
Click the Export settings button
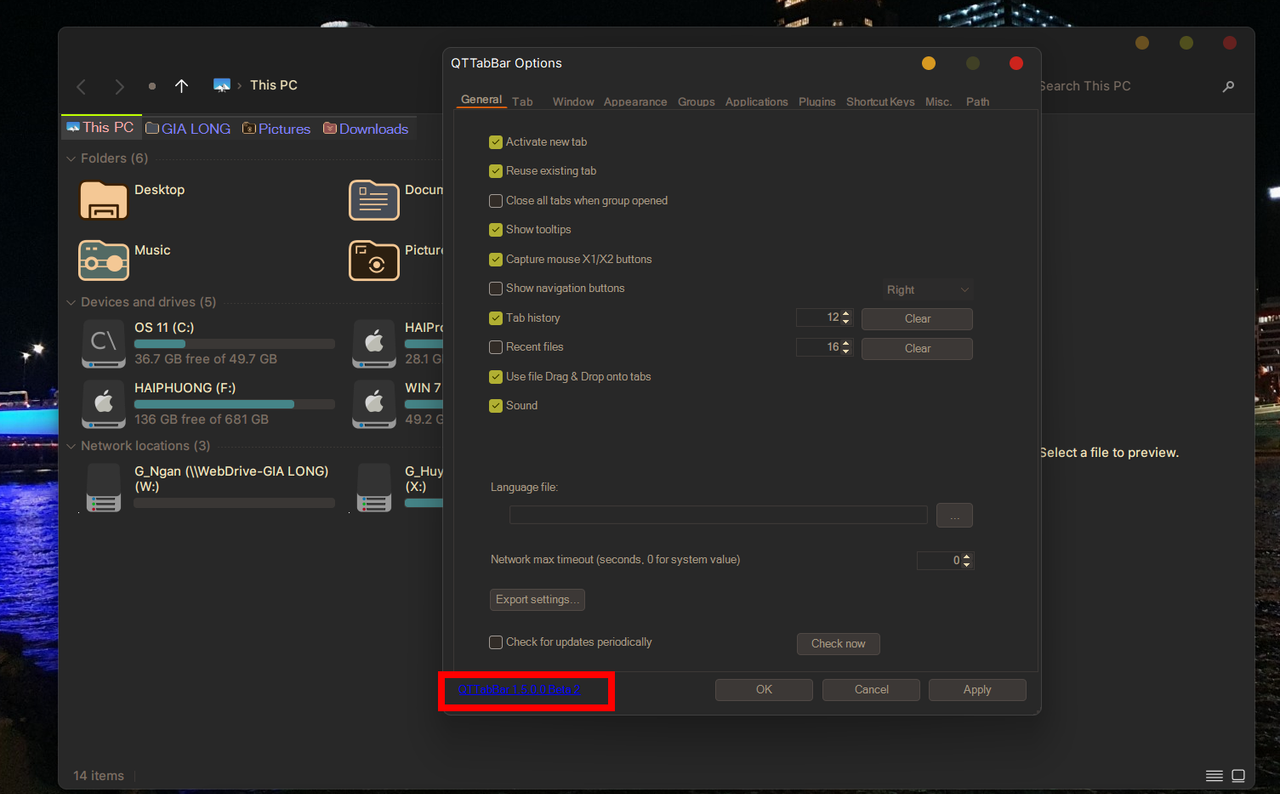[x=537, y=599]
